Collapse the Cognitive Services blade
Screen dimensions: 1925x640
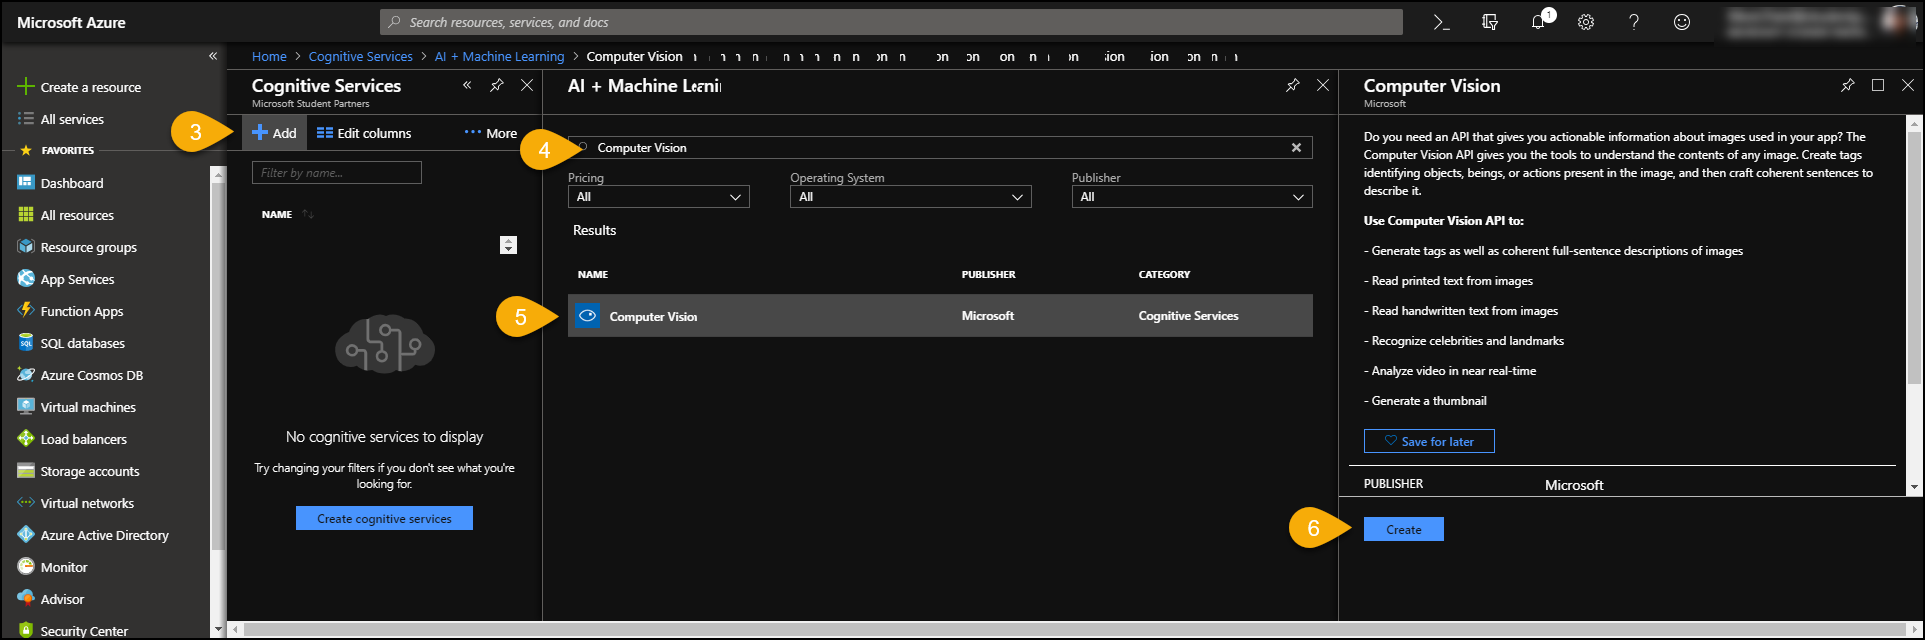(x=467, y=85)
